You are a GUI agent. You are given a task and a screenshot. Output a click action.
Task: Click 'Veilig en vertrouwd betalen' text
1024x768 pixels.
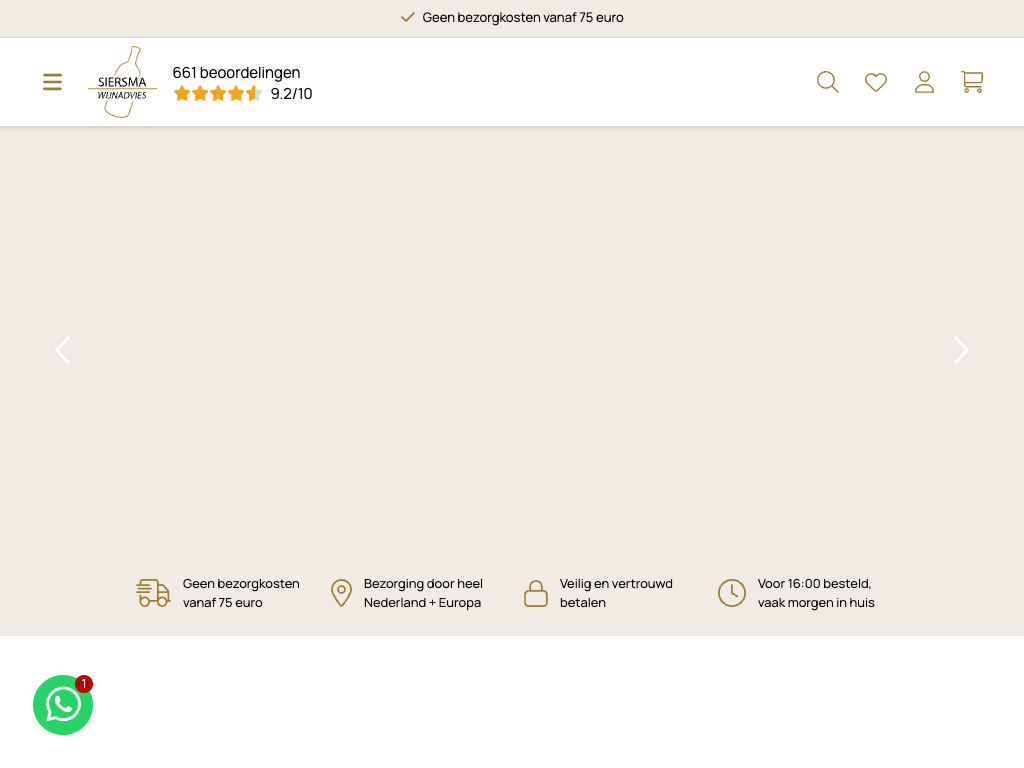[616, 593]
